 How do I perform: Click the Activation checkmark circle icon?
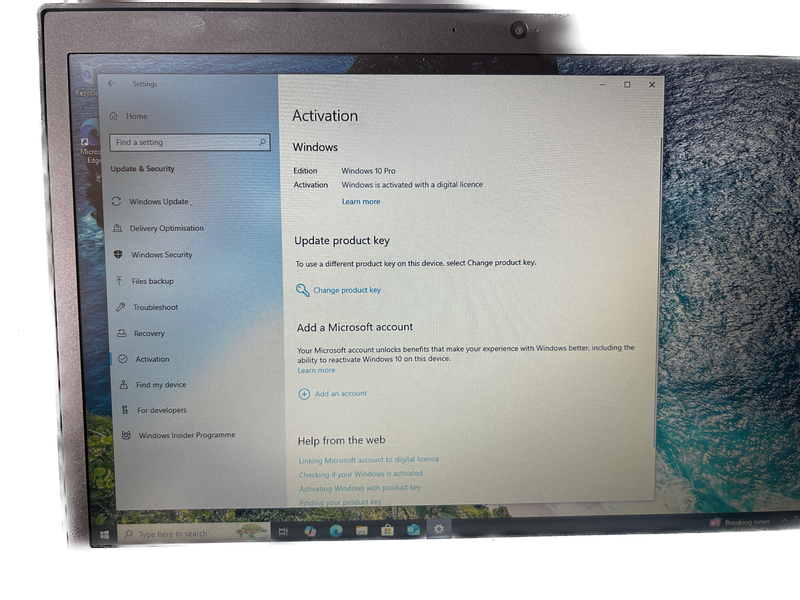(x=123, y=359)
